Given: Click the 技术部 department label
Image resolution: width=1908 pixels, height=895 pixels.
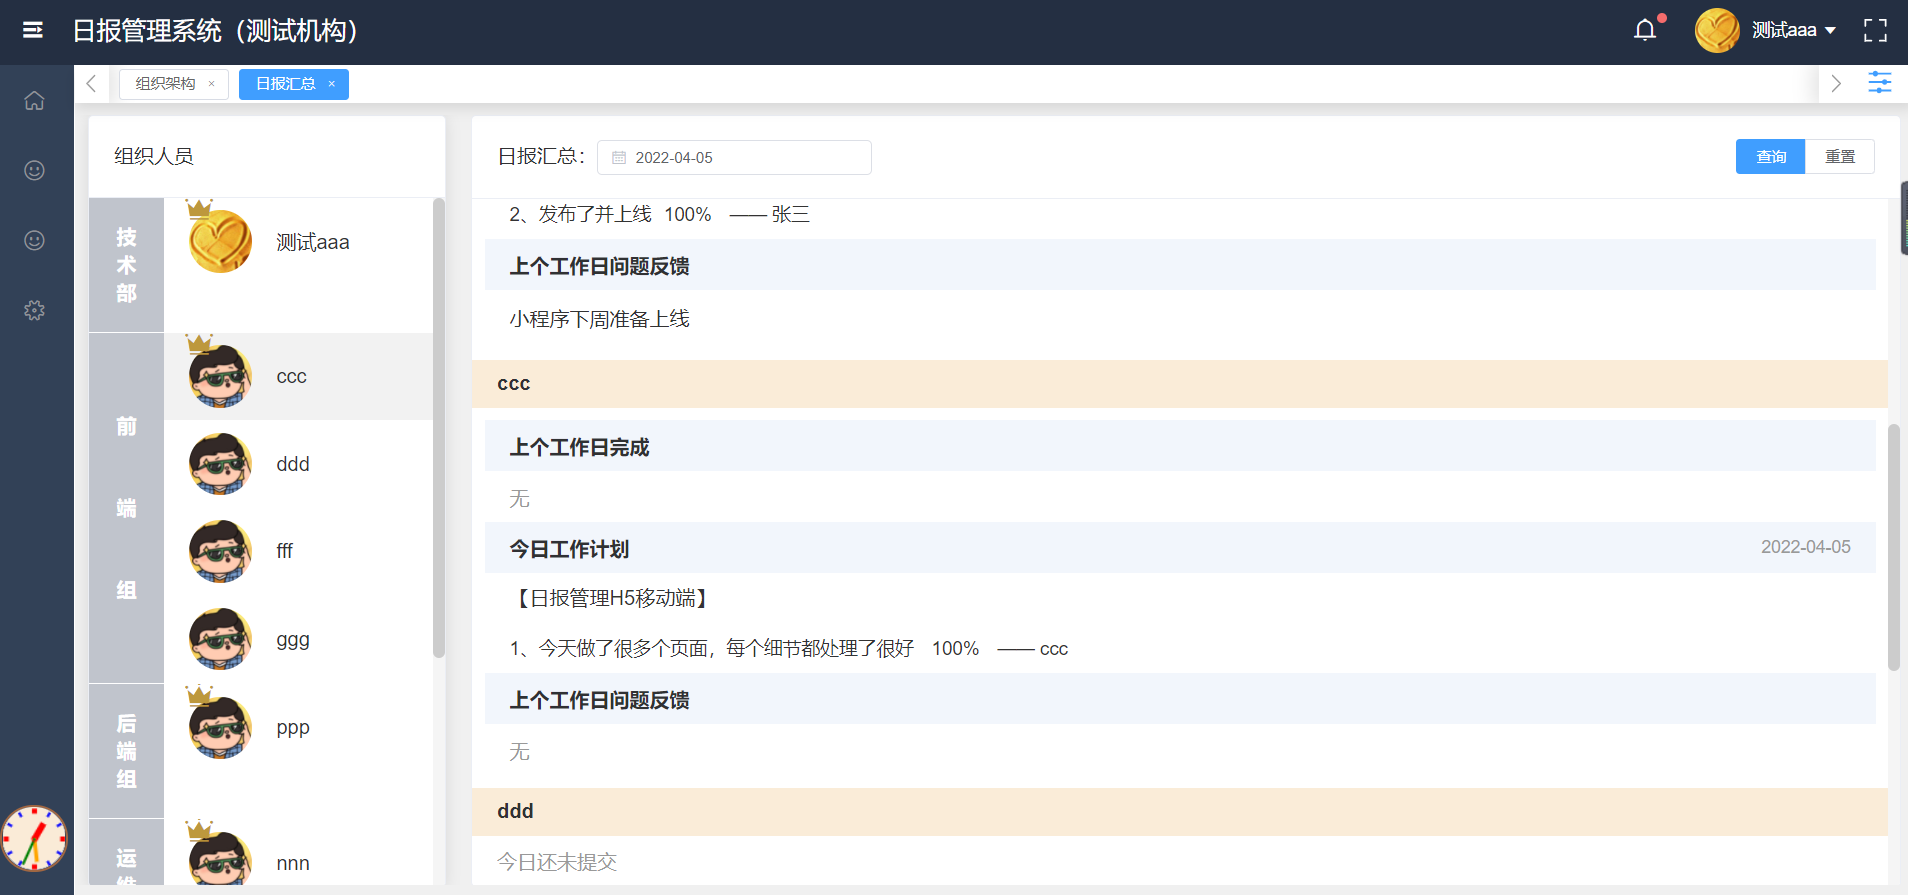Looking at the screenshot, I should pos(126,265).
